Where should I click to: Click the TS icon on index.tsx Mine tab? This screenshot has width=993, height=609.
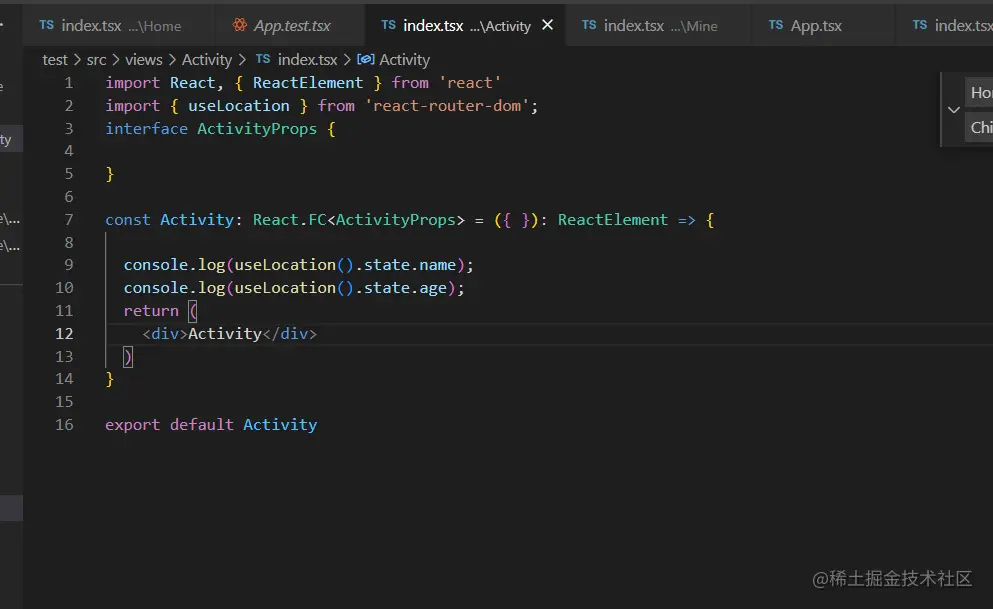[589, 25]
